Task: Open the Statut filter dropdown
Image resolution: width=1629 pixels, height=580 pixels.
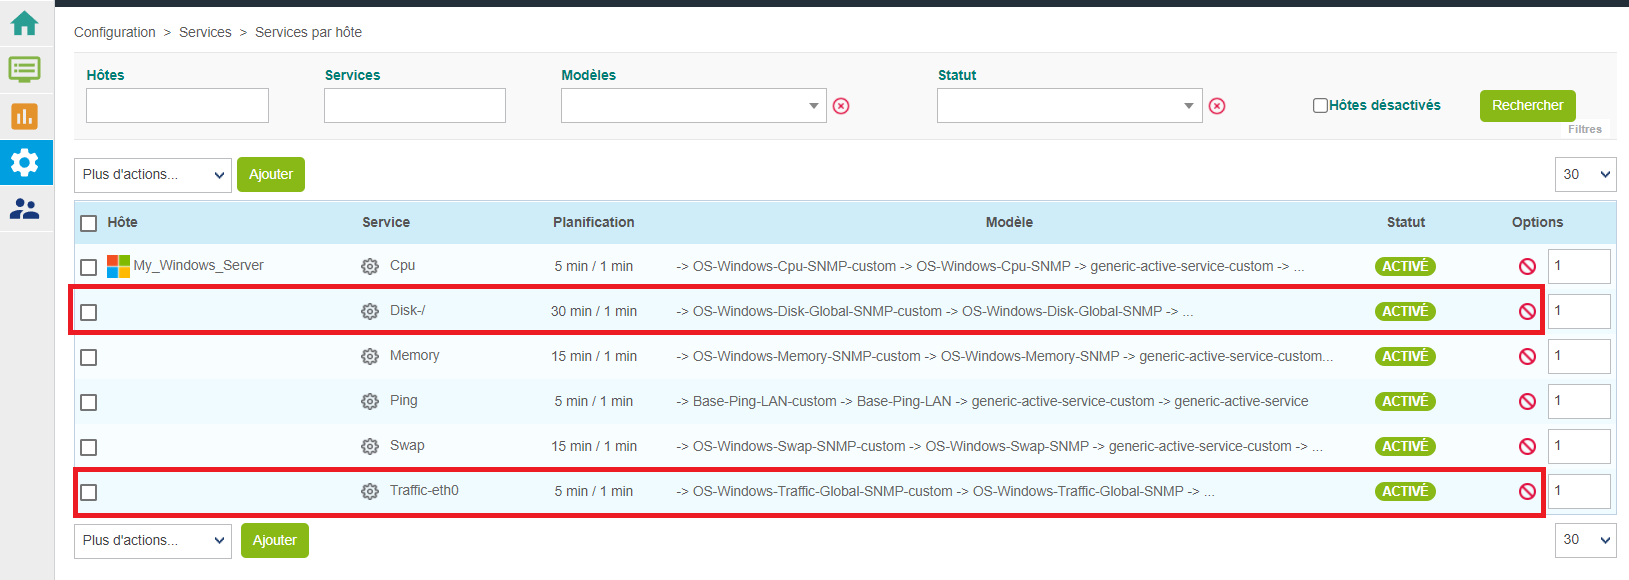Action: [1069, 106]
